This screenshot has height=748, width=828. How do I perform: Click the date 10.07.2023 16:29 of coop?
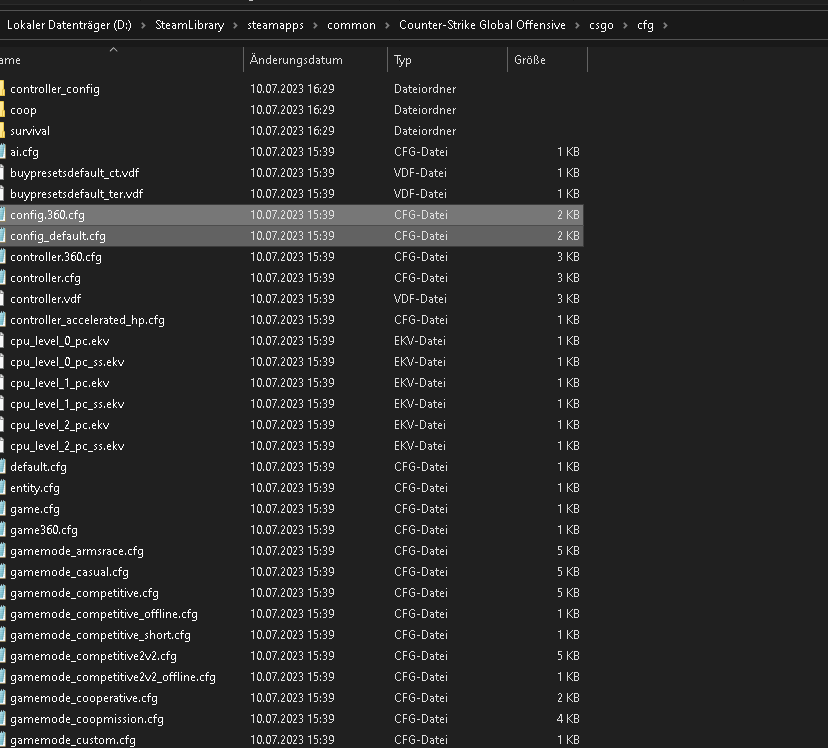tap(292, 110)
